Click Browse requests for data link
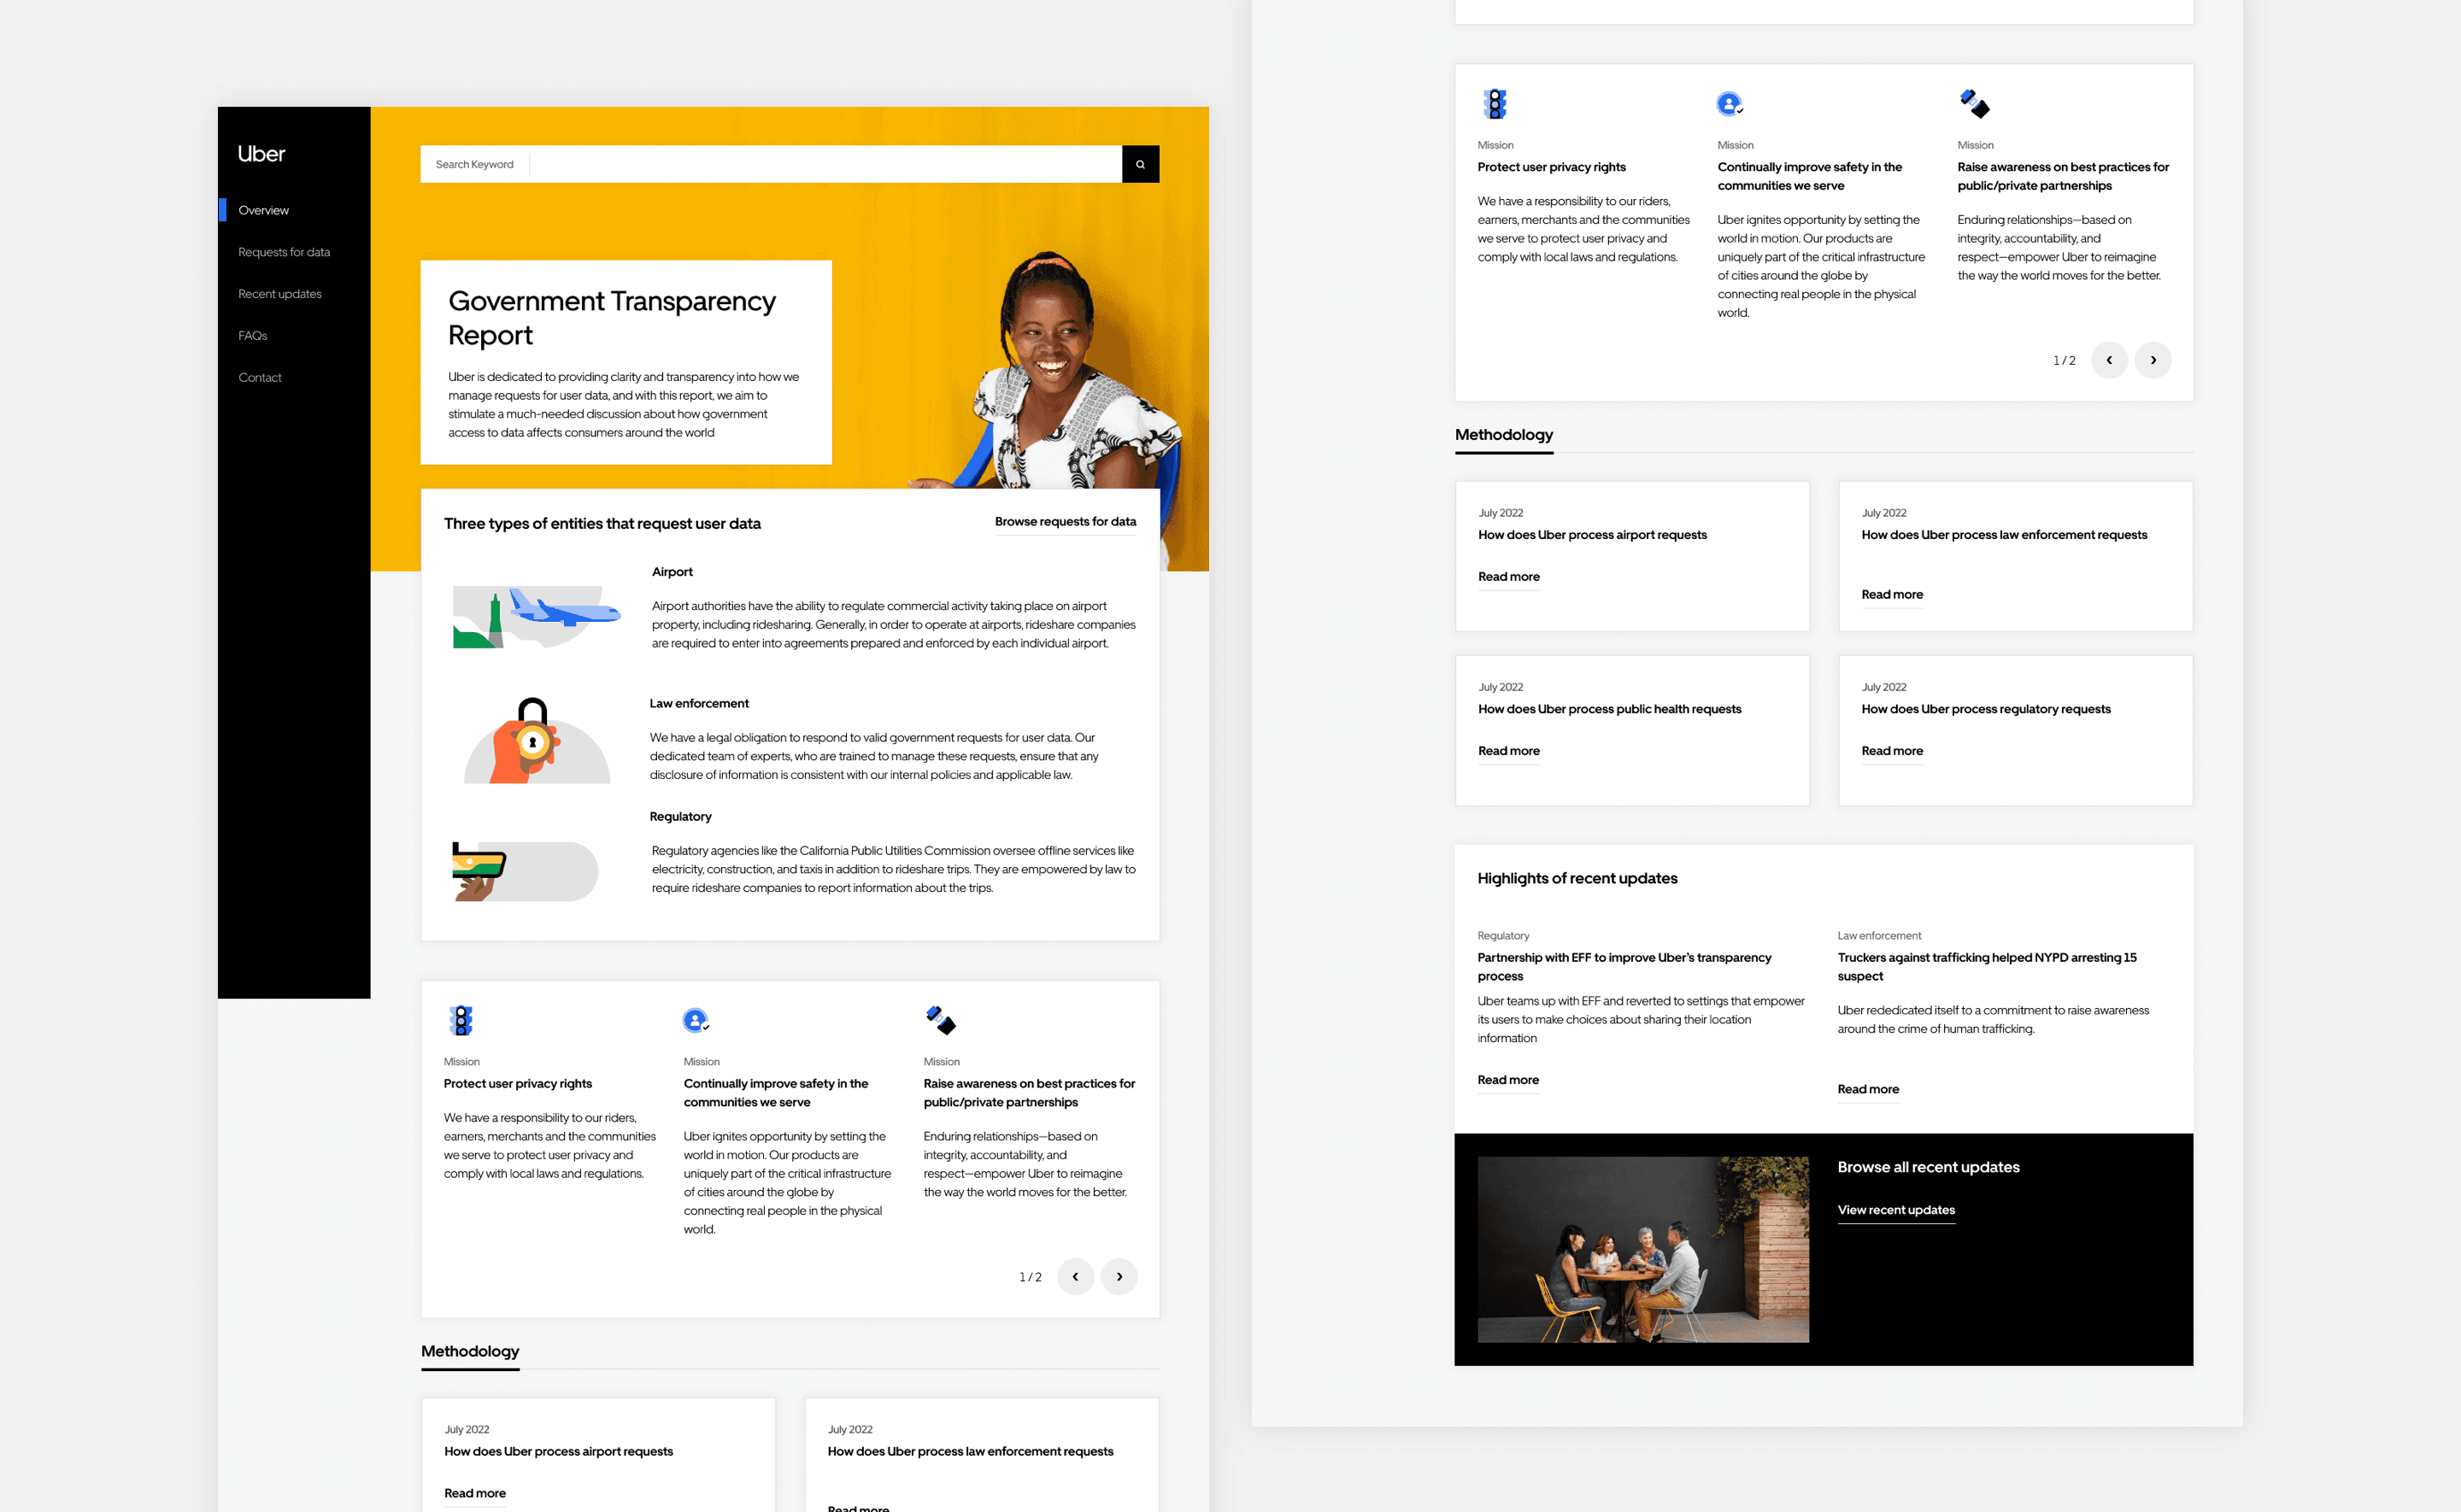Screen dimensions: 2461x1512 tap(1065, 522)
